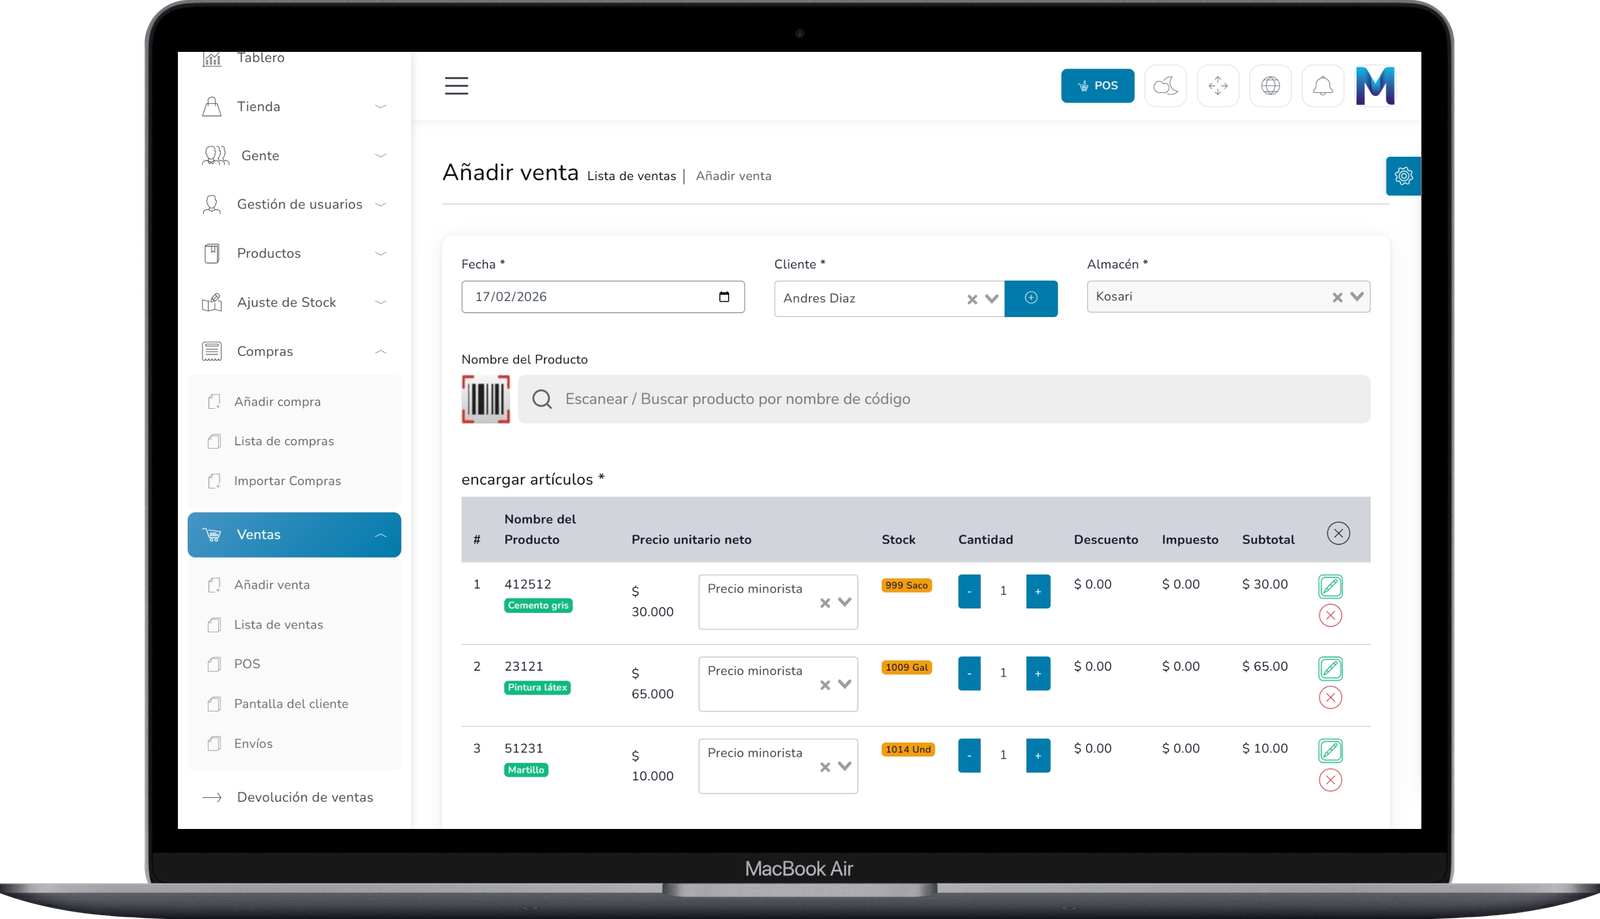The width and height of the screenshot is (1600, 919).
Task: Remove the Martillo row with red X
Action: pyautogui.click(x=1330, y=780)
